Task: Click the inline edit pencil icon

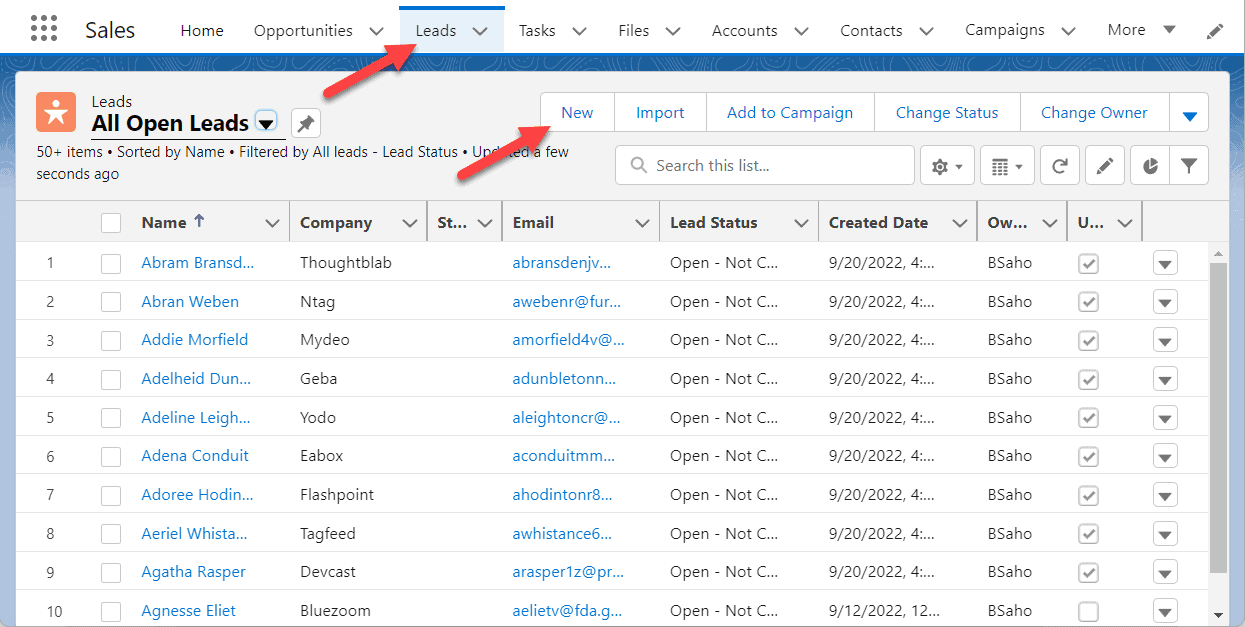Action: pos(1104,165)
